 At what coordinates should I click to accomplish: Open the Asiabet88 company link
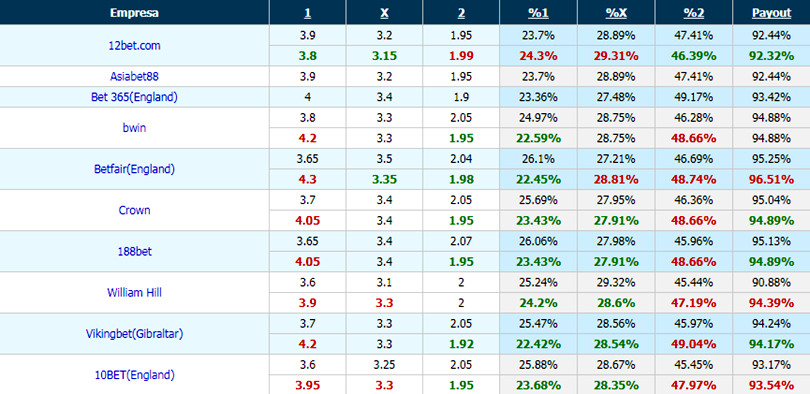click(x=134, y=76)
